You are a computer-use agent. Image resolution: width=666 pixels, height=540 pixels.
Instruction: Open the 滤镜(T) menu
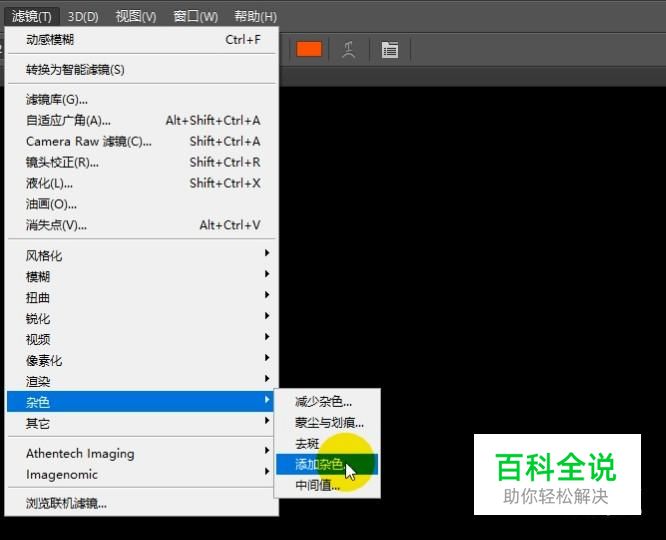32,16
